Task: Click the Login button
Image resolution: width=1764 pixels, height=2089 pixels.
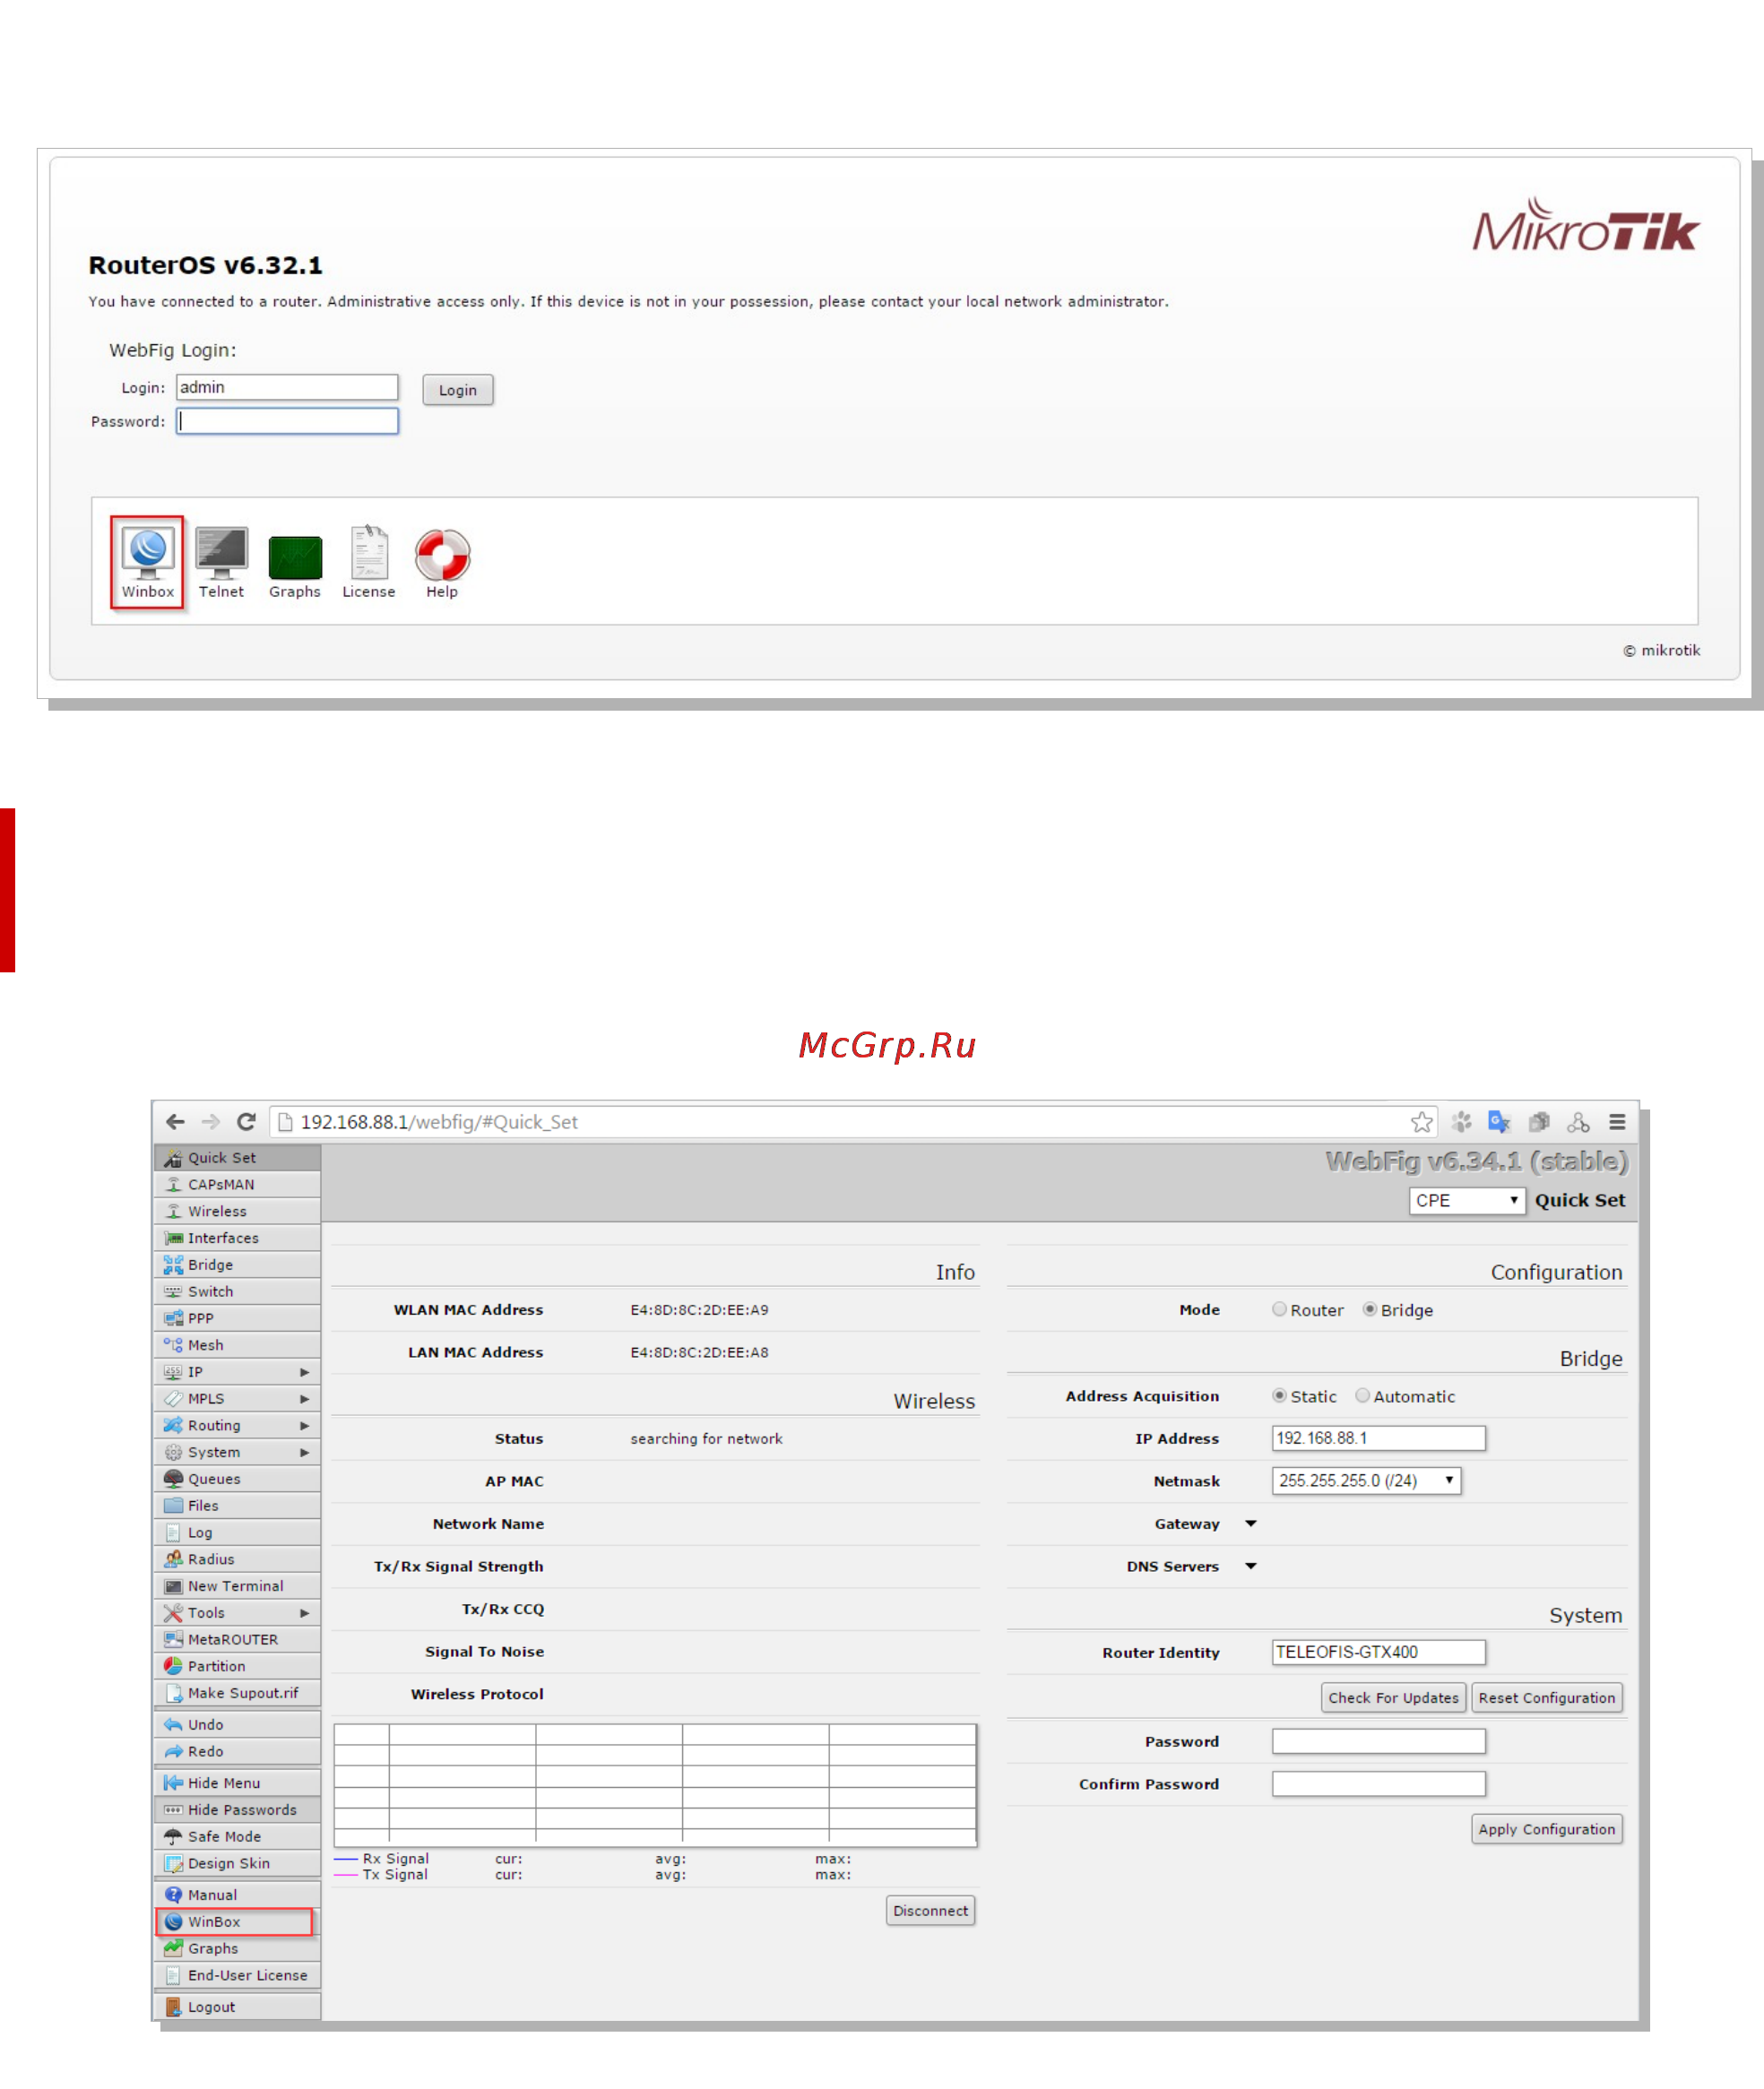Action: [457, 390]
